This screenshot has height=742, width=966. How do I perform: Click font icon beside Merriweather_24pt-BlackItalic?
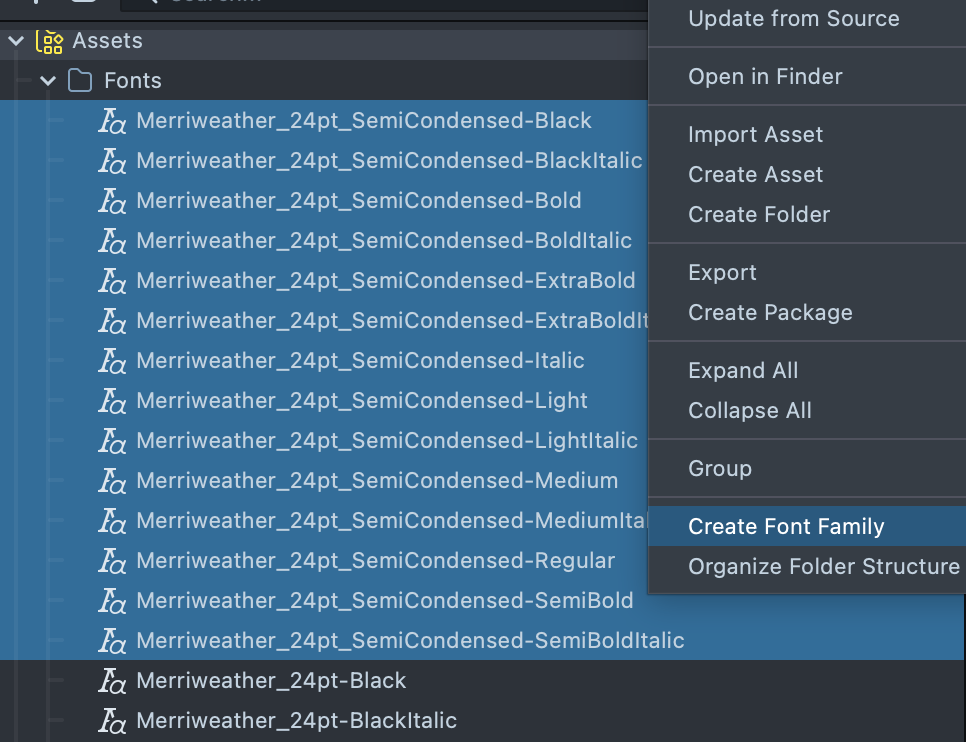[112, 721]
